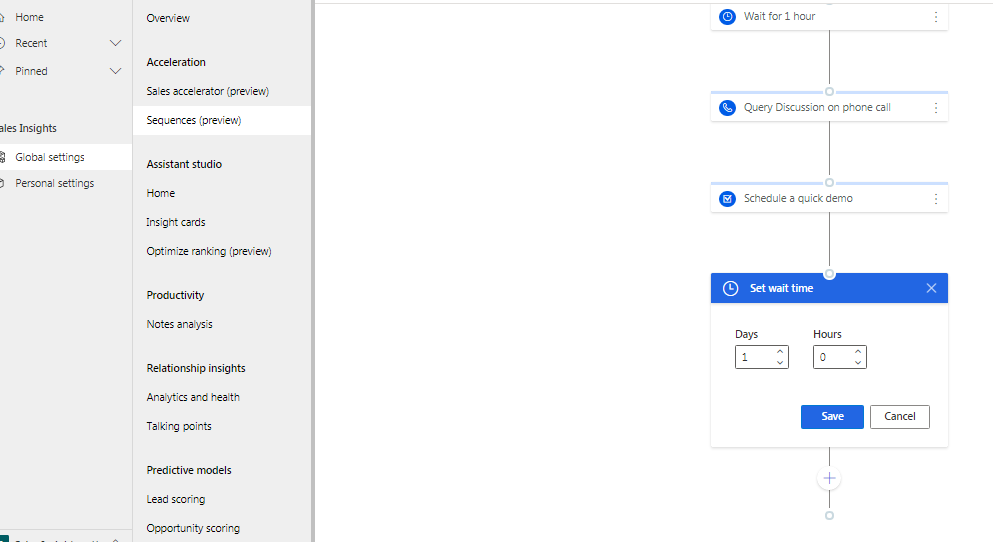Click into the Days input field
This screenshot has width=993, height=542.
click(x=756, y=357)
